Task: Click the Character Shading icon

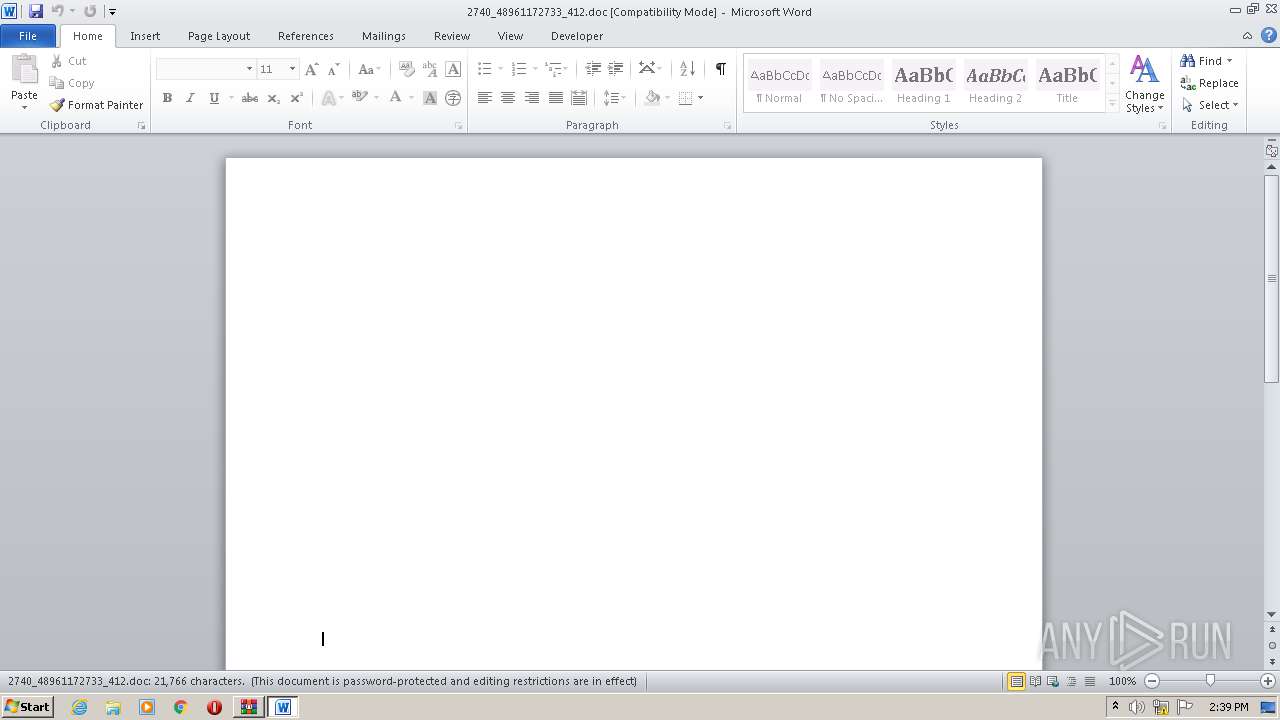Action: click(430, 98)
